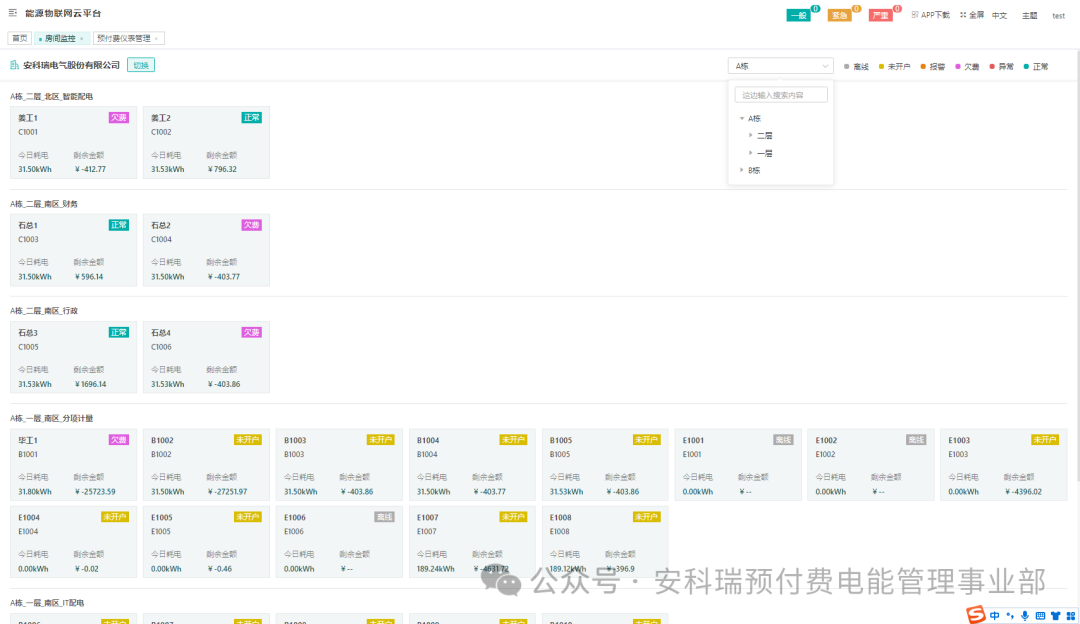Expand the 二层 tree node arrow
Screen dimensions: 1080x624
click(x=751, y=136)
